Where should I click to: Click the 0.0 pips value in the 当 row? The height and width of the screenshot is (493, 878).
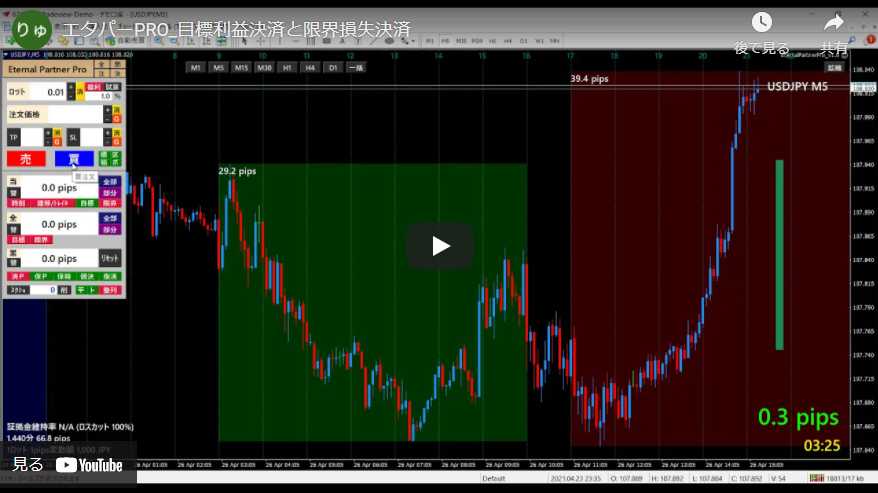[x=59, y=188]
